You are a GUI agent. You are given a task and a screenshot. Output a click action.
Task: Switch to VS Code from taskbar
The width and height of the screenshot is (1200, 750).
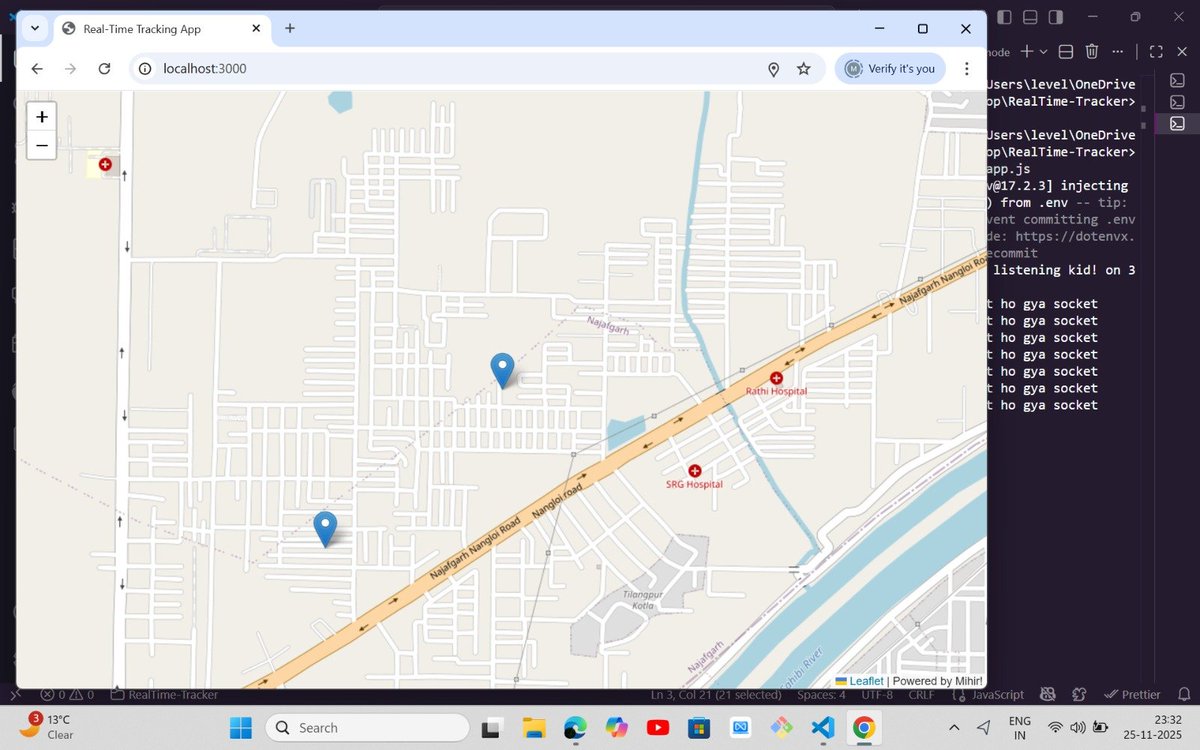tap(823, 727)
